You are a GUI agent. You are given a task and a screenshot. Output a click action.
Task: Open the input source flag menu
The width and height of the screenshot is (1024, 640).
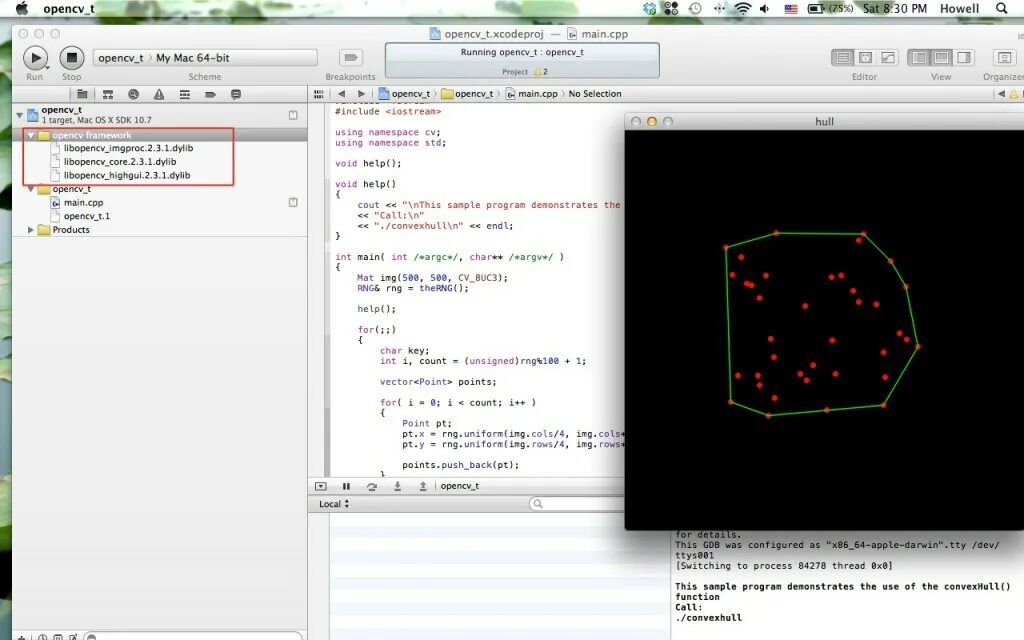pyautogui.click(x=791, y=8)
